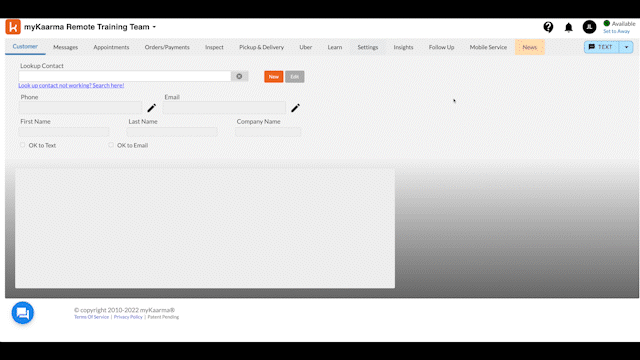Click the 'Patent Pending' footer text

coord(163,317)
